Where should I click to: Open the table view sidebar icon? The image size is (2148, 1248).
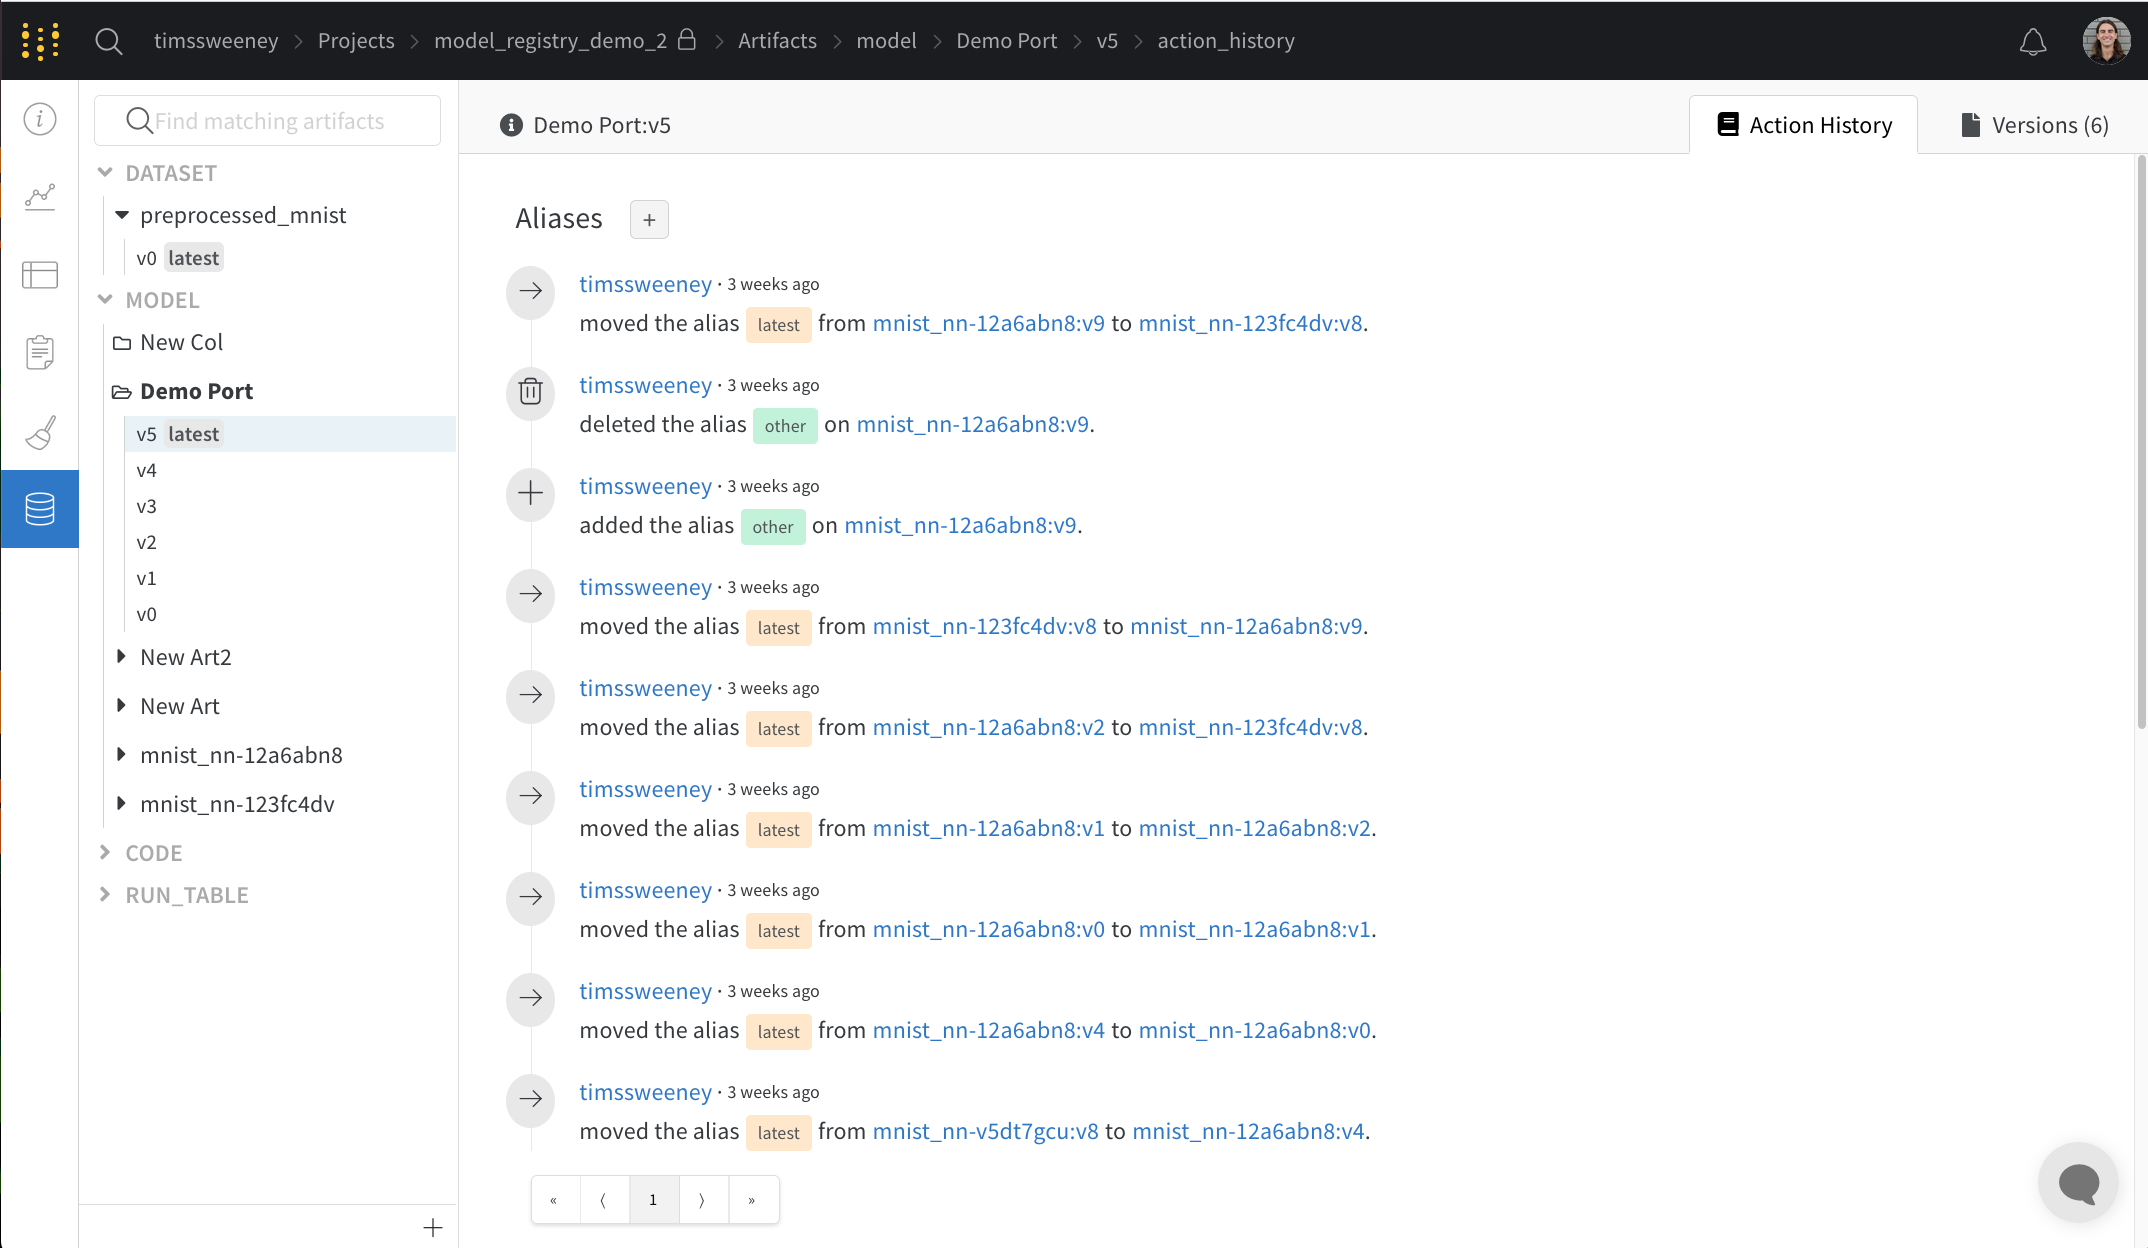point(40,274)
